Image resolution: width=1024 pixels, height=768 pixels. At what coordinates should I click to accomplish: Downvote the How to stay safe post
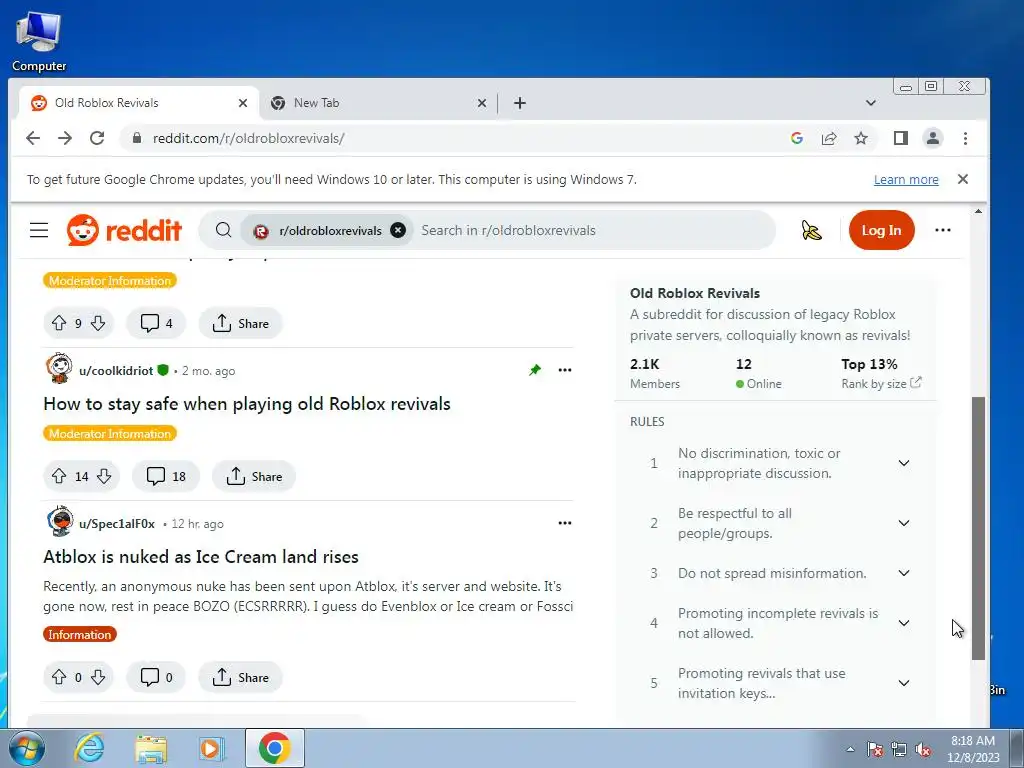(104, 476)
